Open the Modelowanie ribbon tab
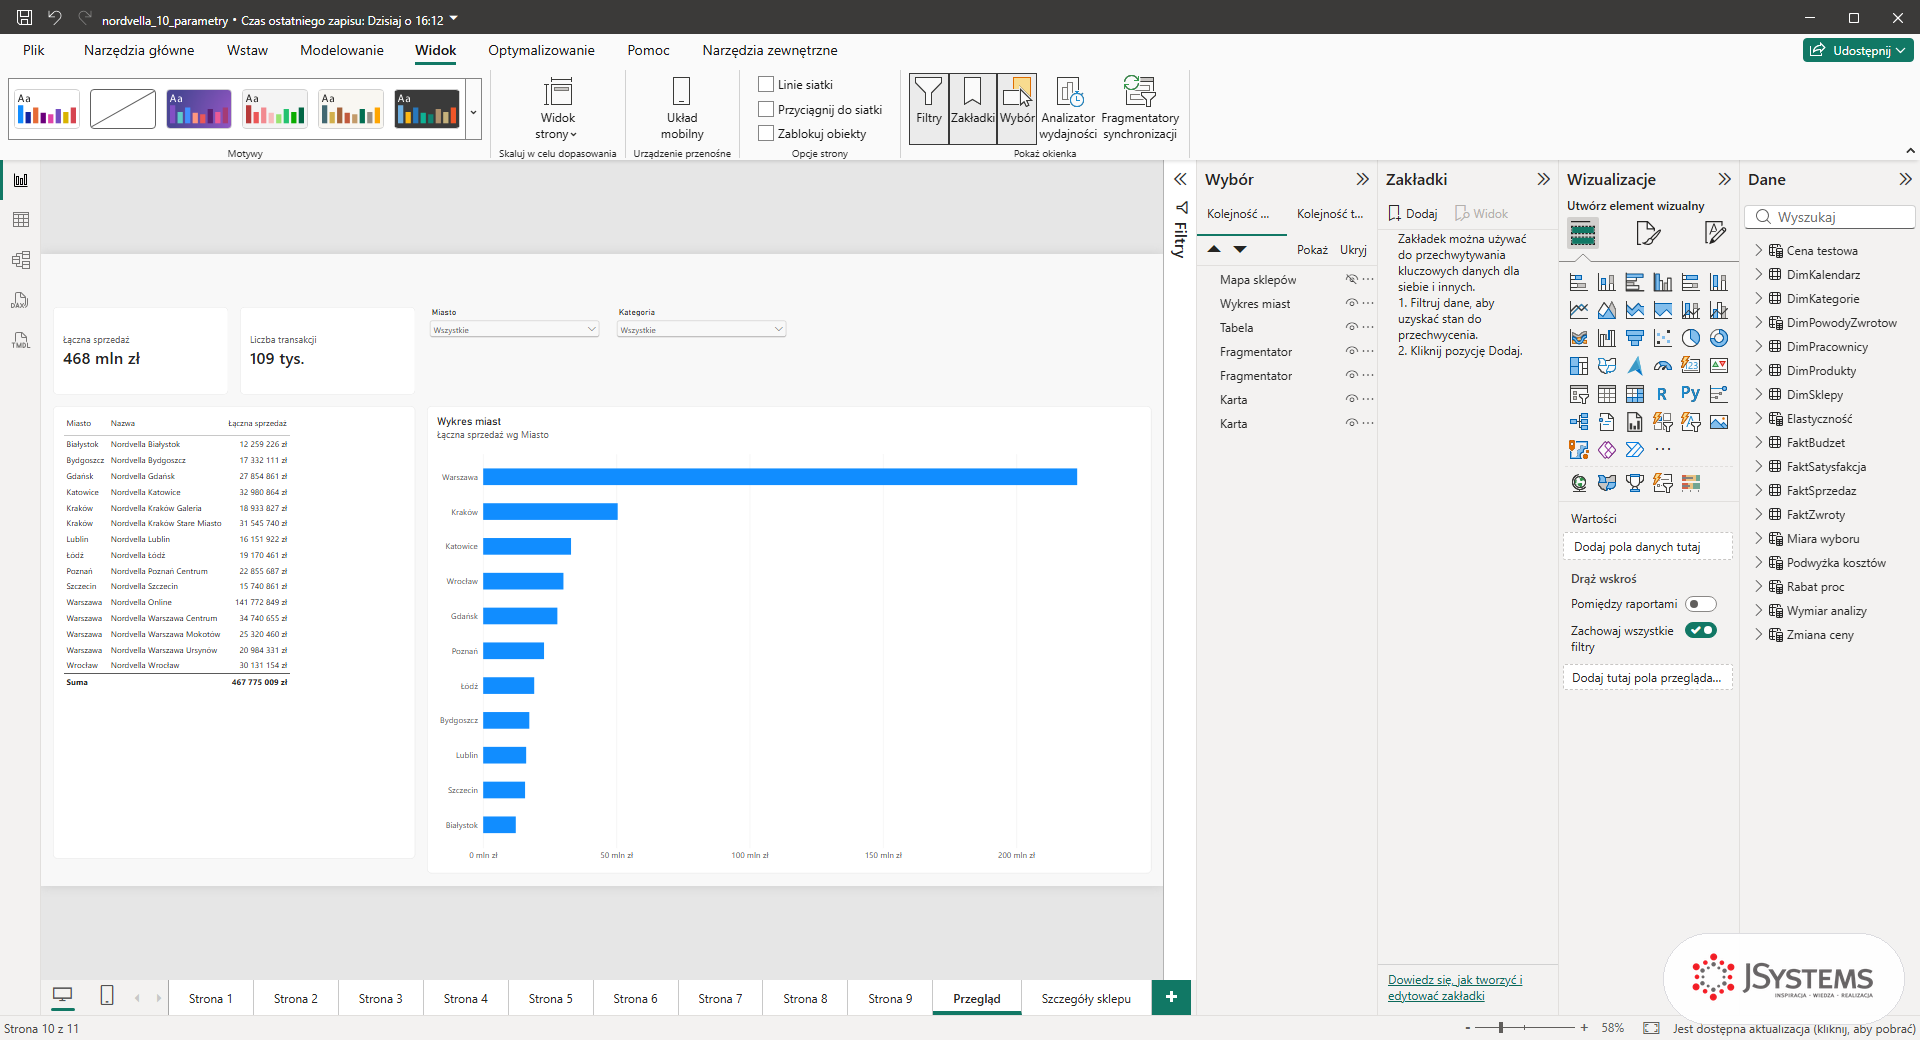The image size is (1920, 1040). 342,50
